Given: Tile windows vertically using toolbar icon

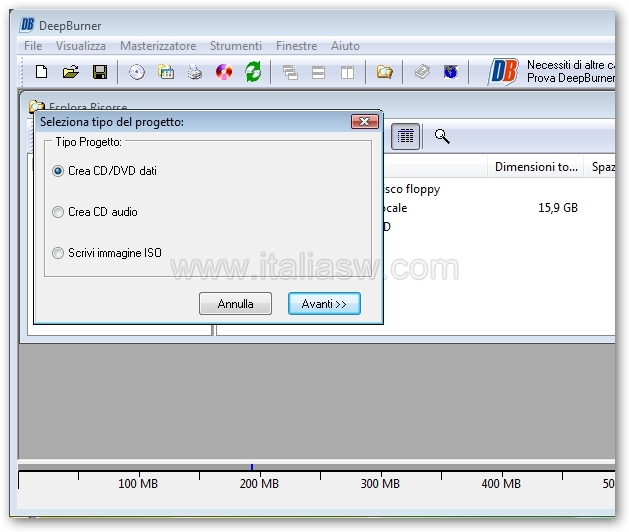Looking at the screenshot, I should coord(347,73).
